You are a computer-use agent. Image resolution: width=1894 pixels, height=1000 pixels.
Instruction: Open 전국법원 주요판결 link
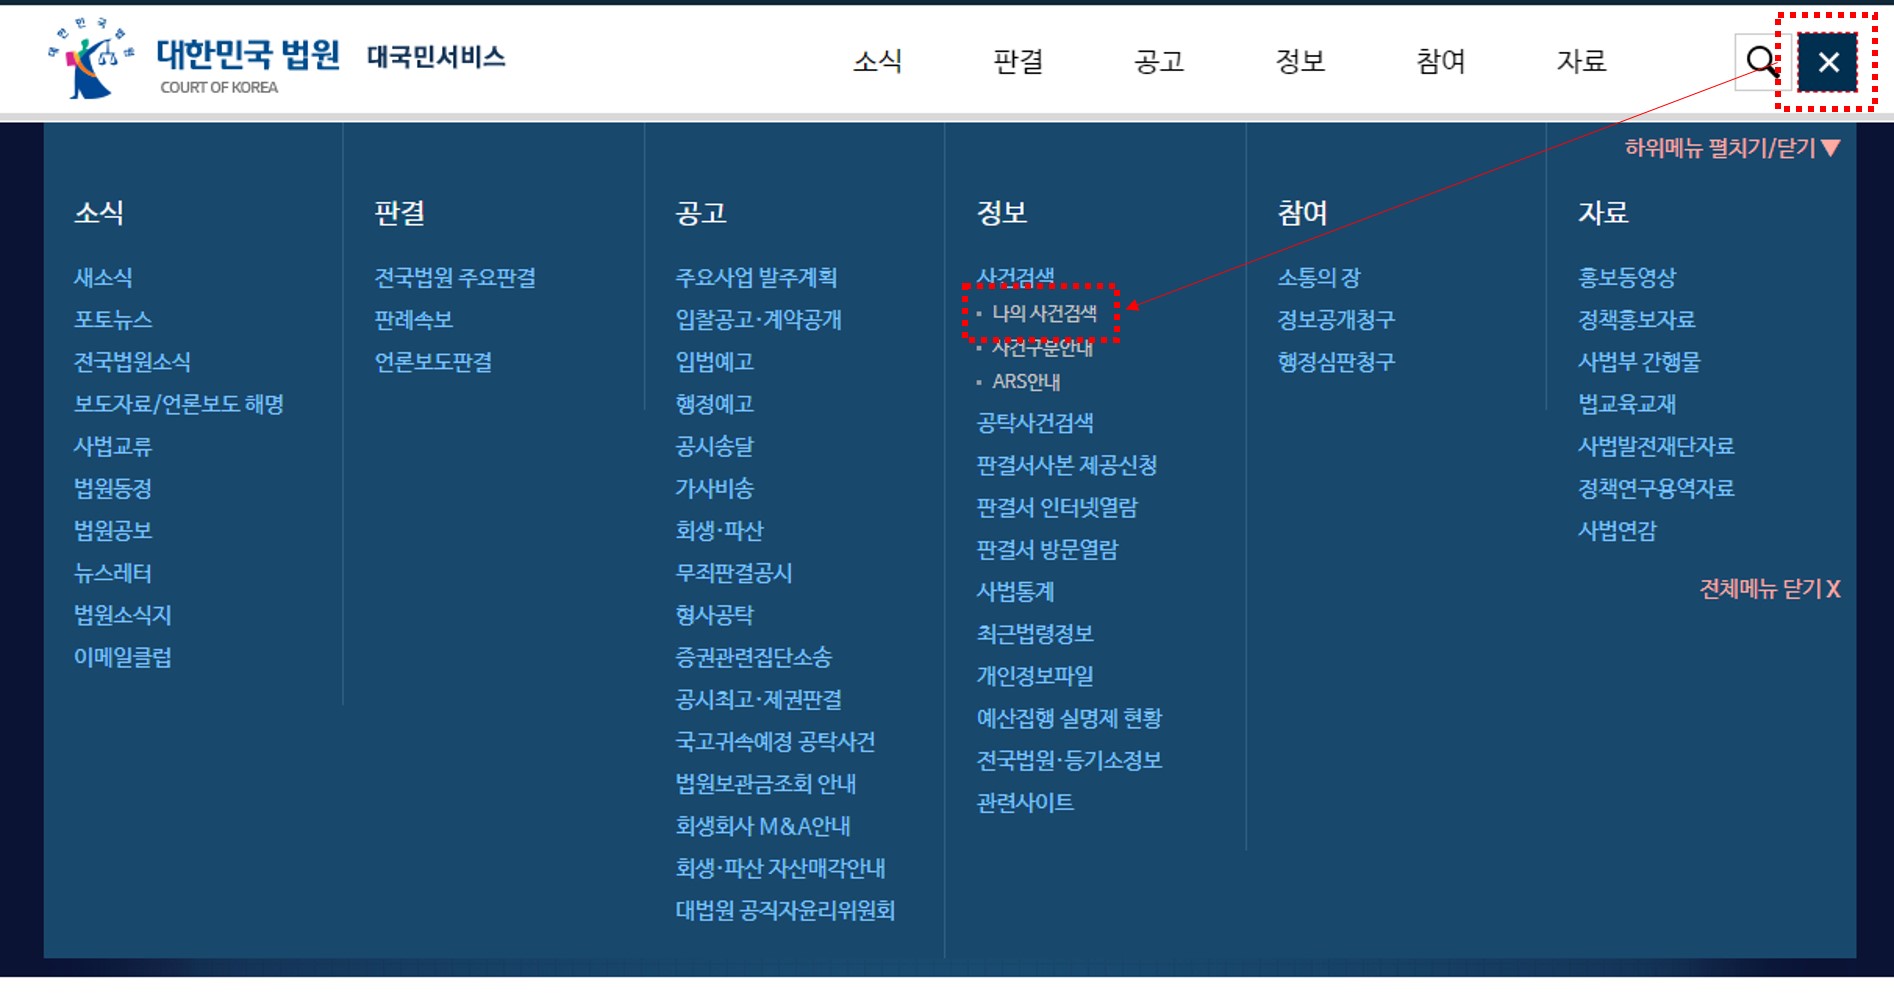[455, 278]
